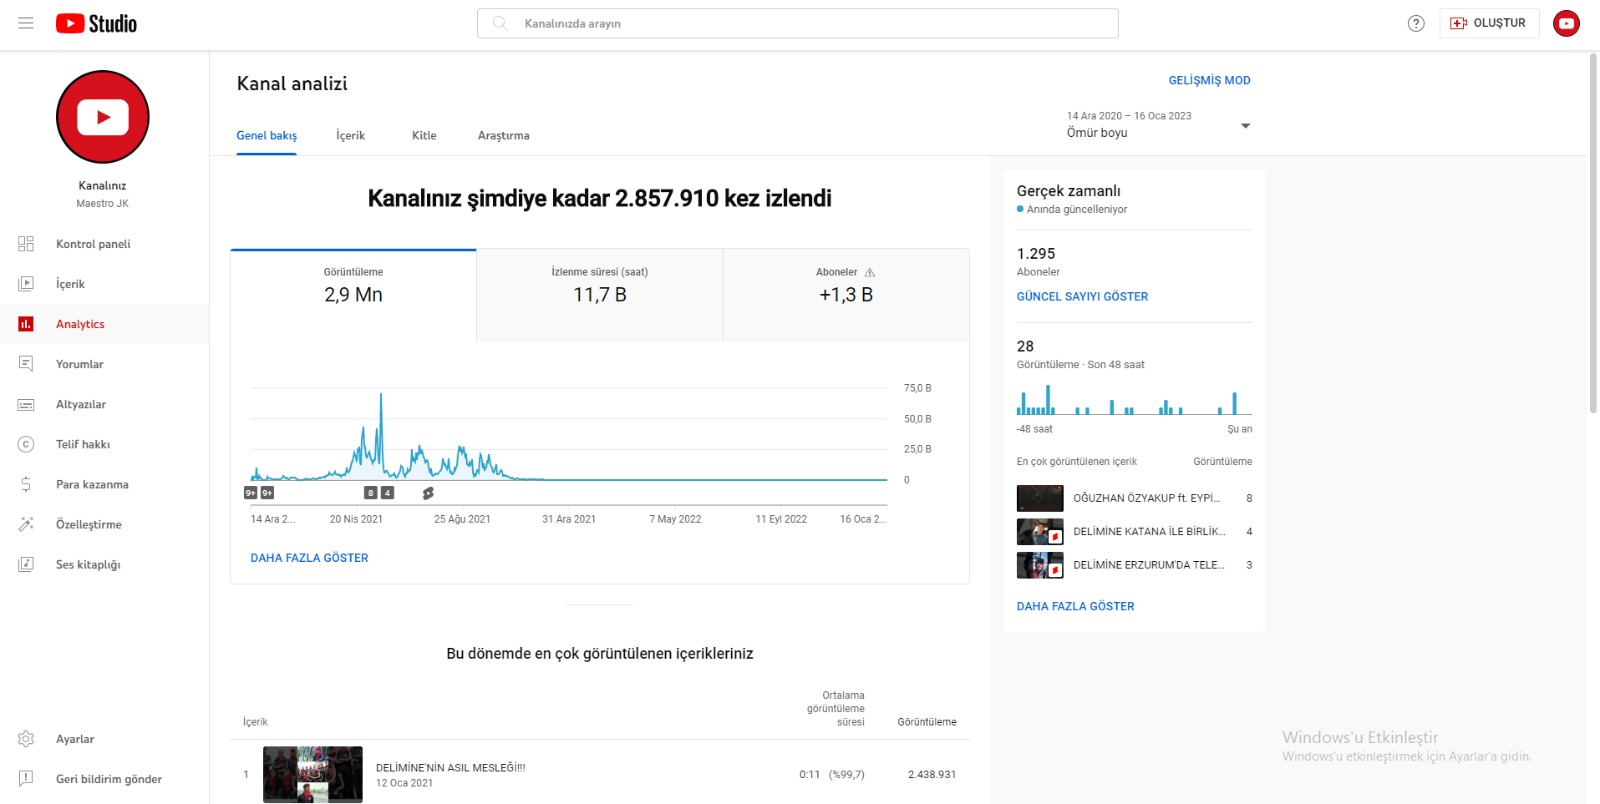
Task: Open OĞUZHAN ÖZYAKUP ft. EYPİ video thumbnail
Action: point(1040,498)
